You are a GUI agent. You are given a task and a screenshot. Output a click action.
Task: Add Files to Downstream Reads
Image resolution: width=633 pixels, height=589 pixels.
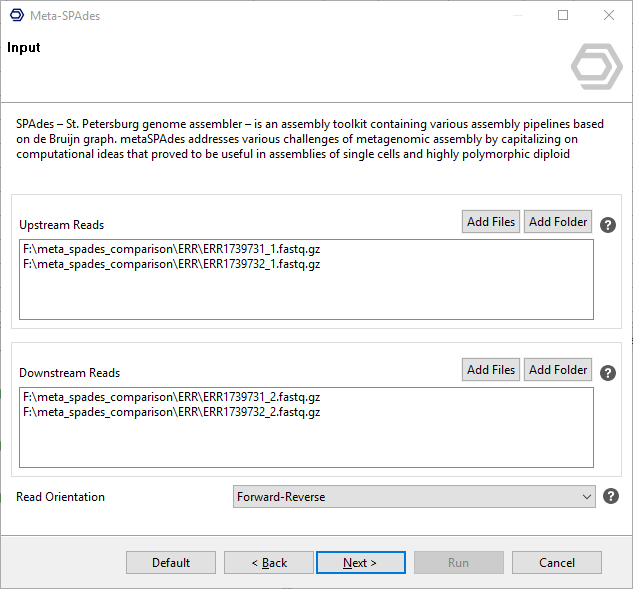coord(491,370)
